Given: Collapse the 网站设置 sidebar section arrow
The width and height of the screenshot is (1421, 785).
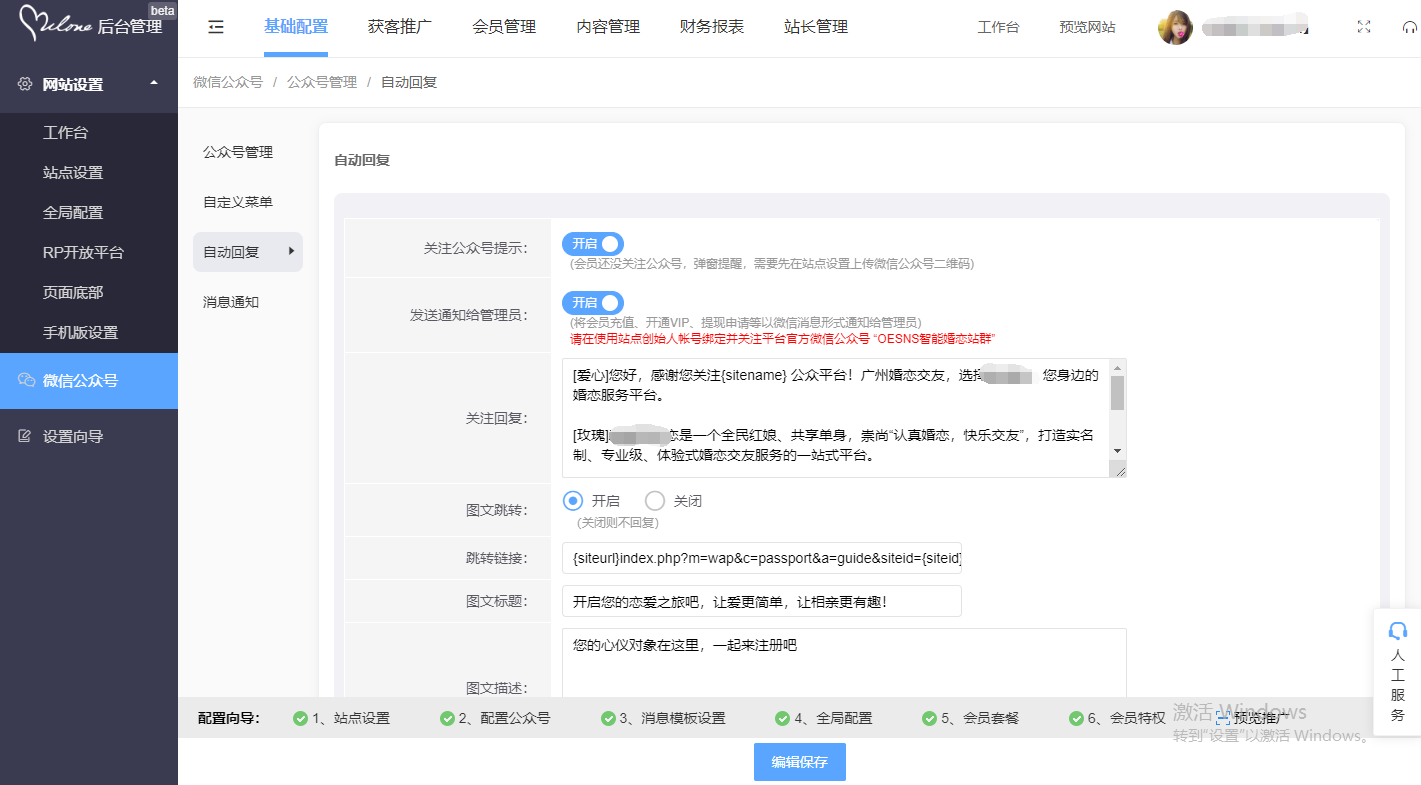Looking at the screenshot, I should tap(153, 83).
